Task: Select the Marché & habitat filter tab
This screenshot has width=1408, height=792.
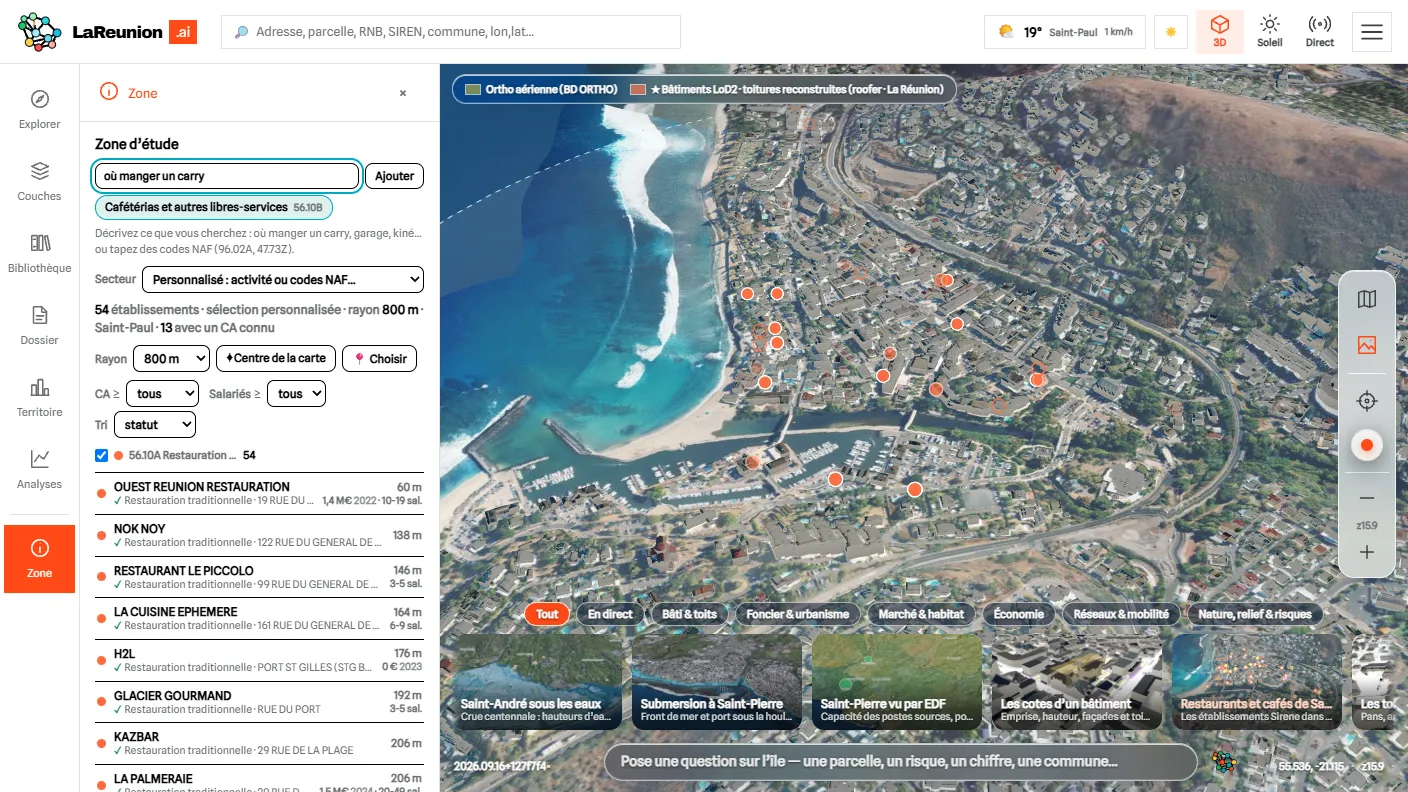Action: tap(921, 614)
